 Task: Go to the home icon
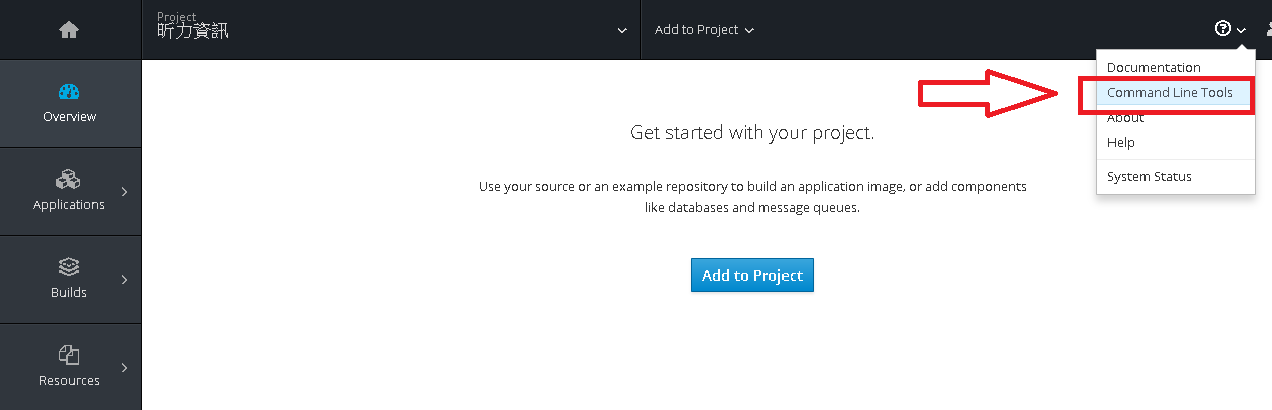69,30
